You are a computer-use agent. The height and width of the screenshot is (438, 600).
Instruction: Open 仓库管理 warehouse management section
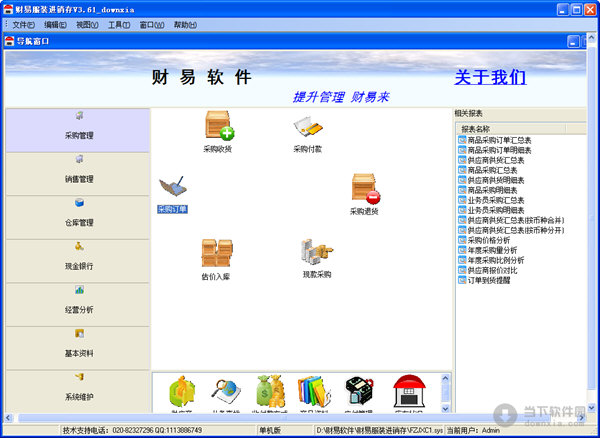(78, 217)
